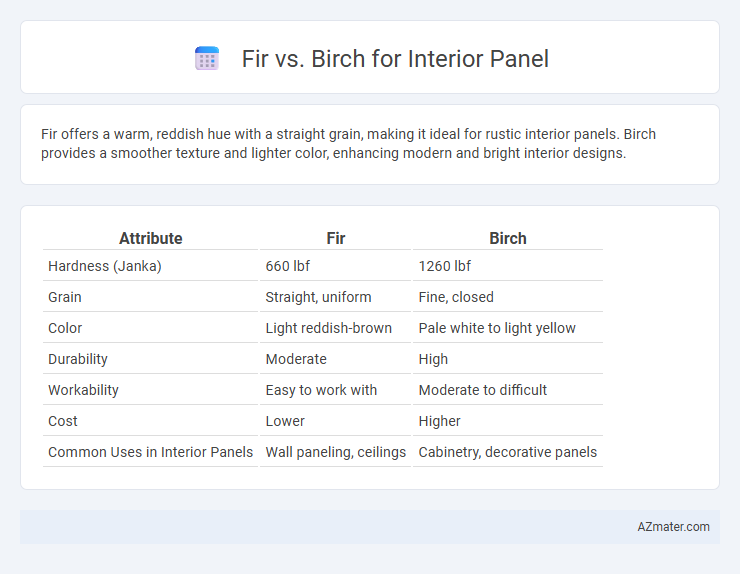Open the AZmater.com footer link
Image resolution: width=740 pixels, height=574 pixels.
click(673, 527)
